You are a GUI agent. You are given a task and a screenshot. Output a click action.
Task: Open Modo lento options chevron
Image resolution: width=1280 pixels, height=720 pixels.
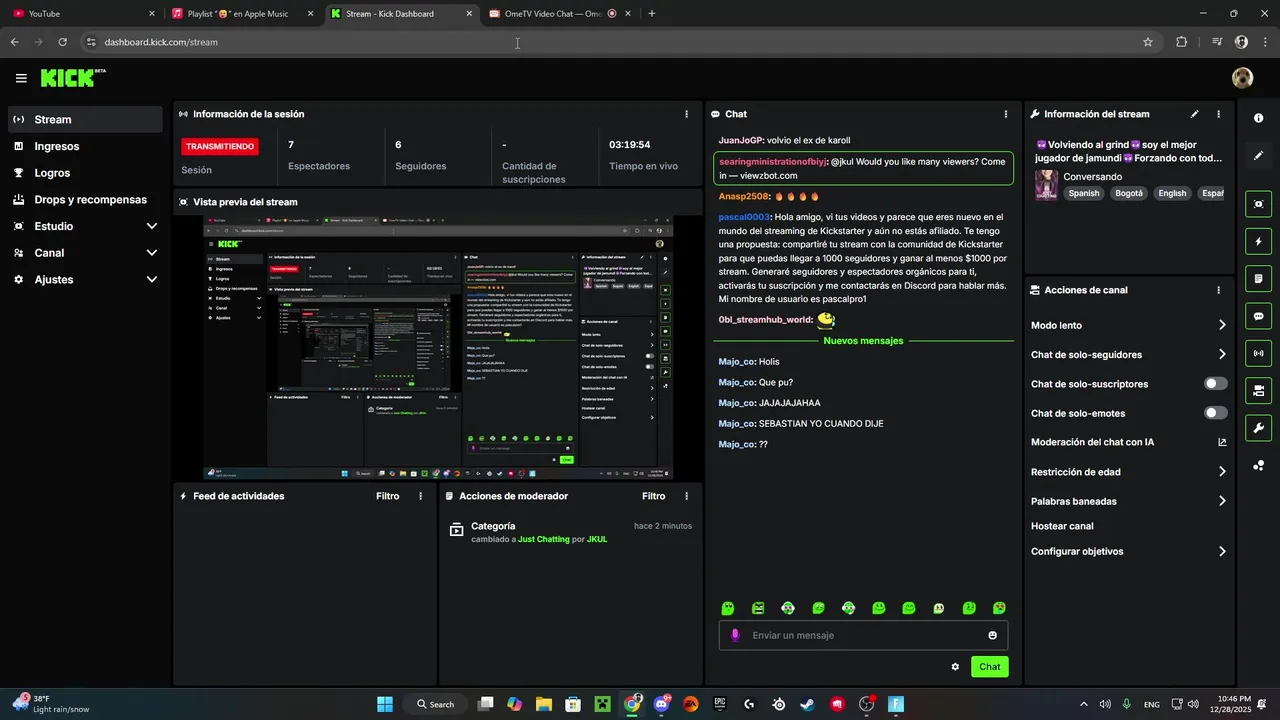tap(1222, 325)
